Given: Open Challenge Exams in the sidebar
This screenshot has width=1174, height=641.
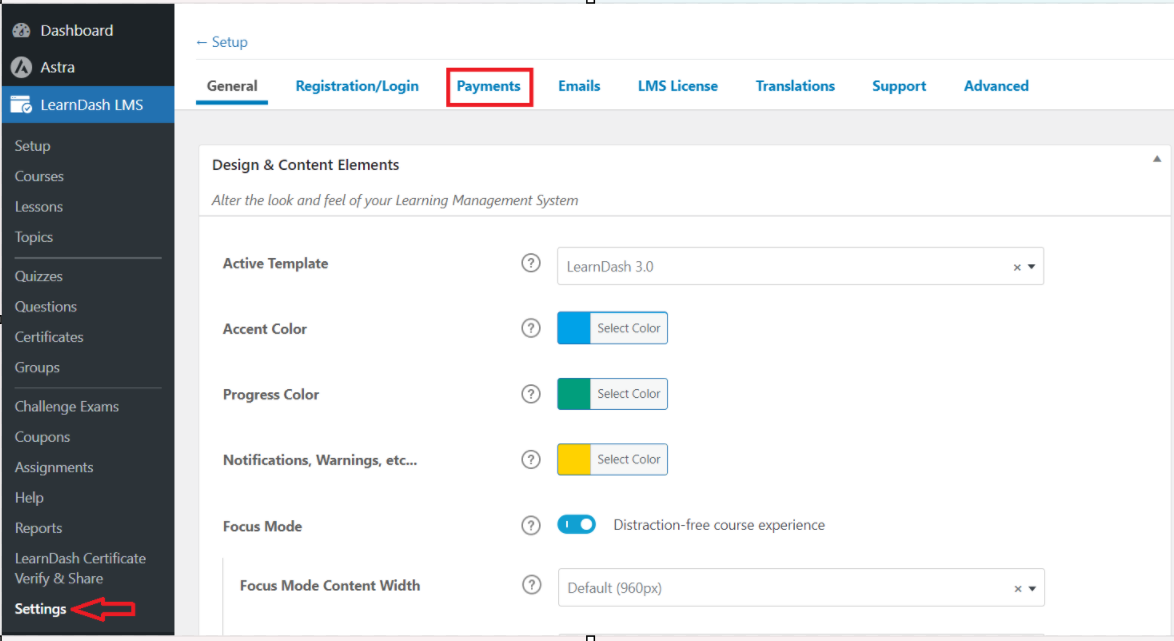Looking at the screenshot, I should point(67,407).
